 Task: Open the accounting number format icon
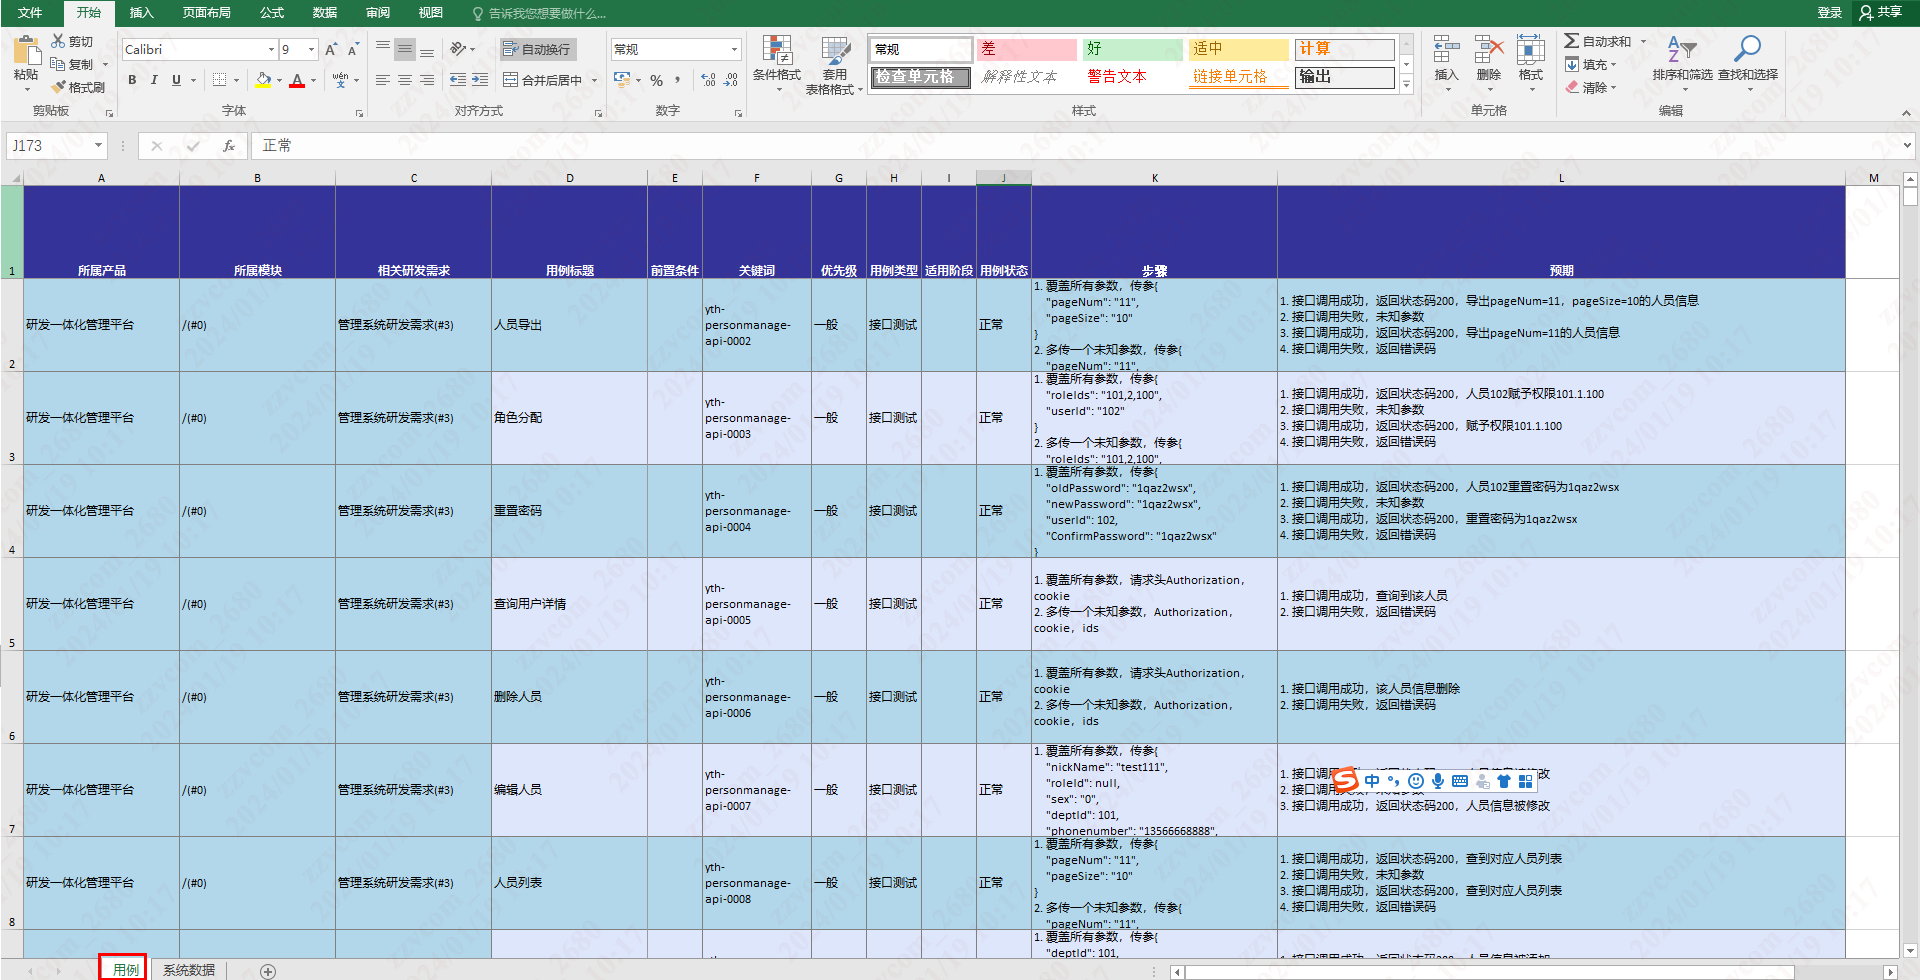622,80
